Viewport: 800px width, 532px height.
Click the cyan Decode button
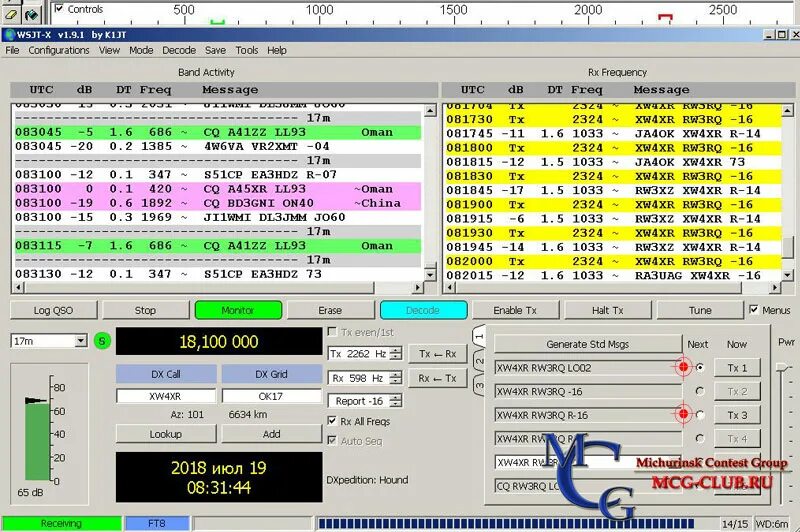click(x=423, y=310)
